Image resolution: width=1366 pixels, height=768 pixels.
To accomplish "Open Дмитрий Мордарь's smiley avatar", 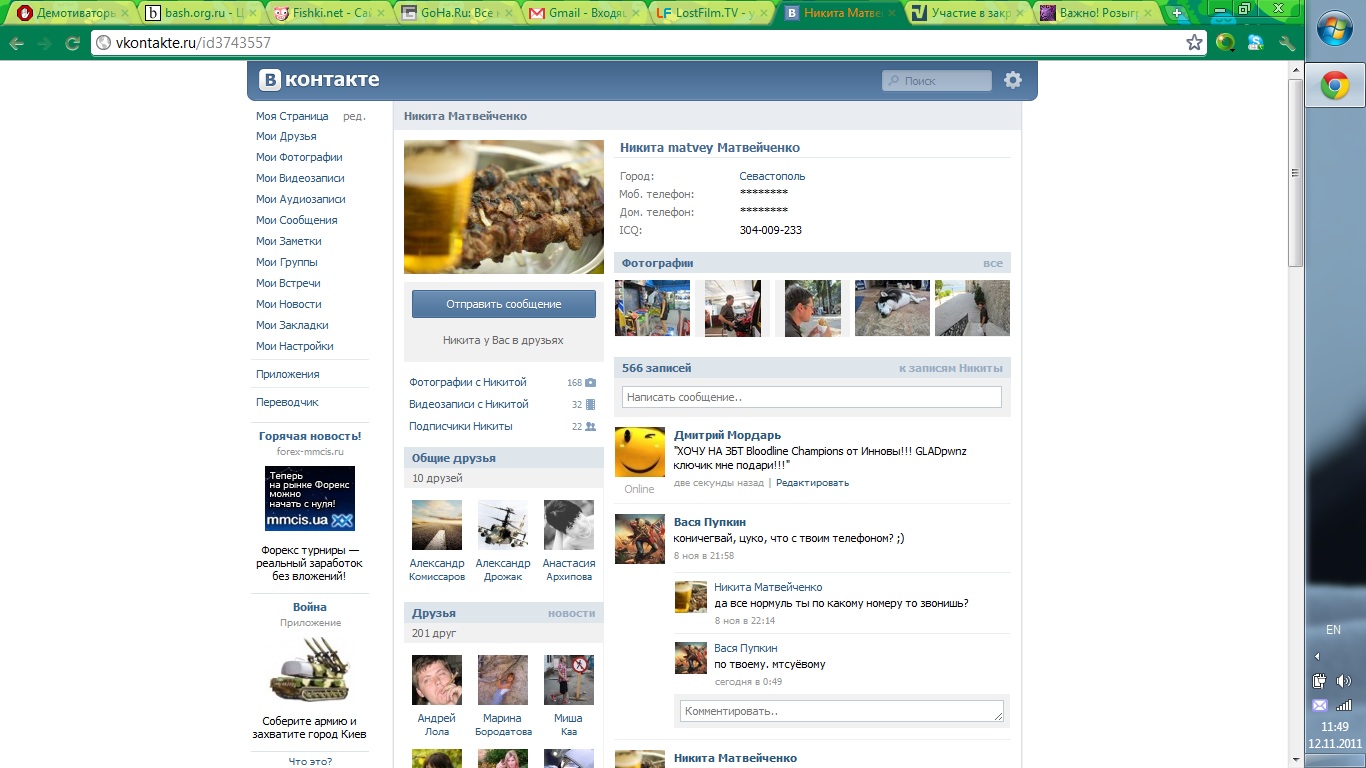I will pyautogui.click(x=639, y=452).
